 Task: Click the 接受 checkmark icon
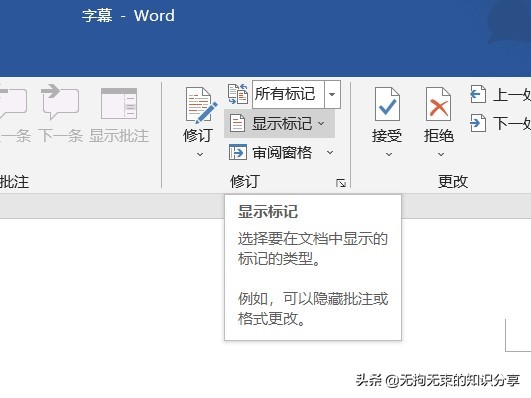(387, 104)
